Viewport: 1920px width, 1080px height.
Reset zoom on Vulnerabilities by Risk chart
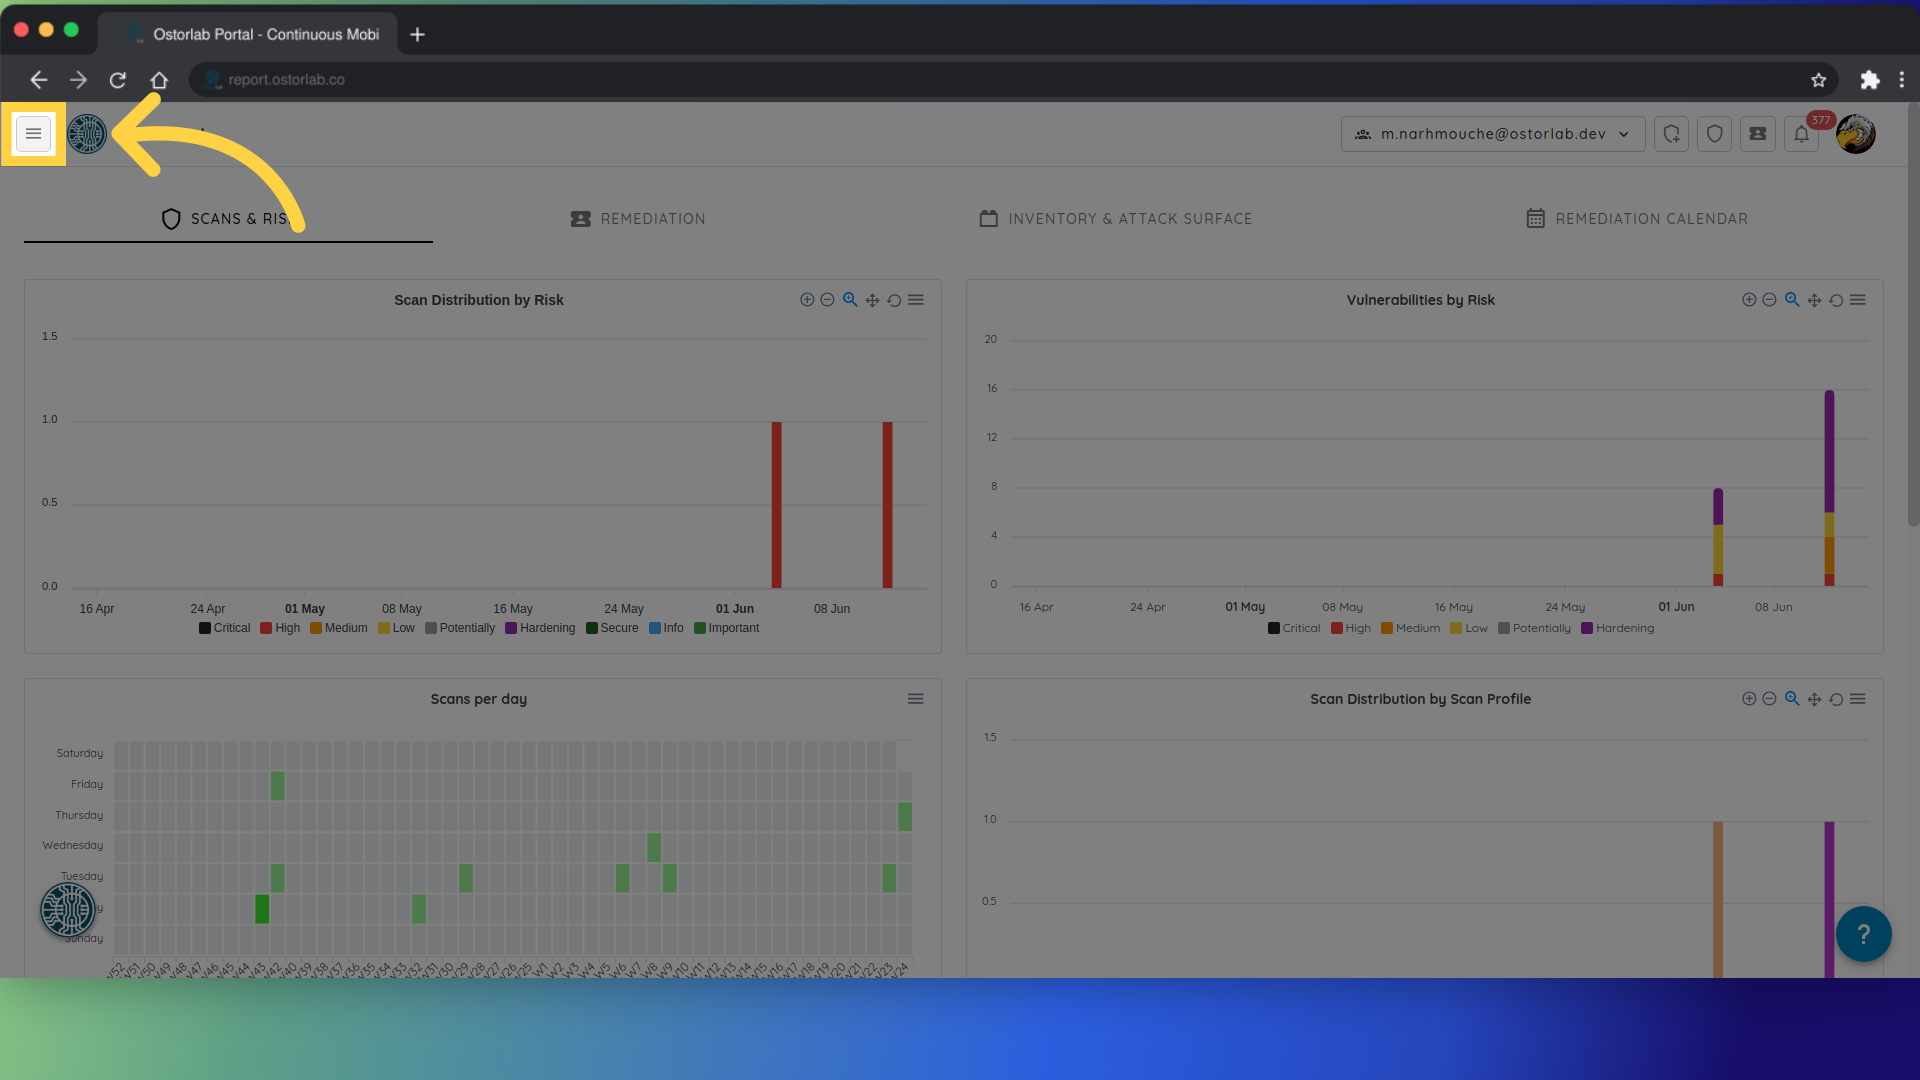coord(1836,300)
